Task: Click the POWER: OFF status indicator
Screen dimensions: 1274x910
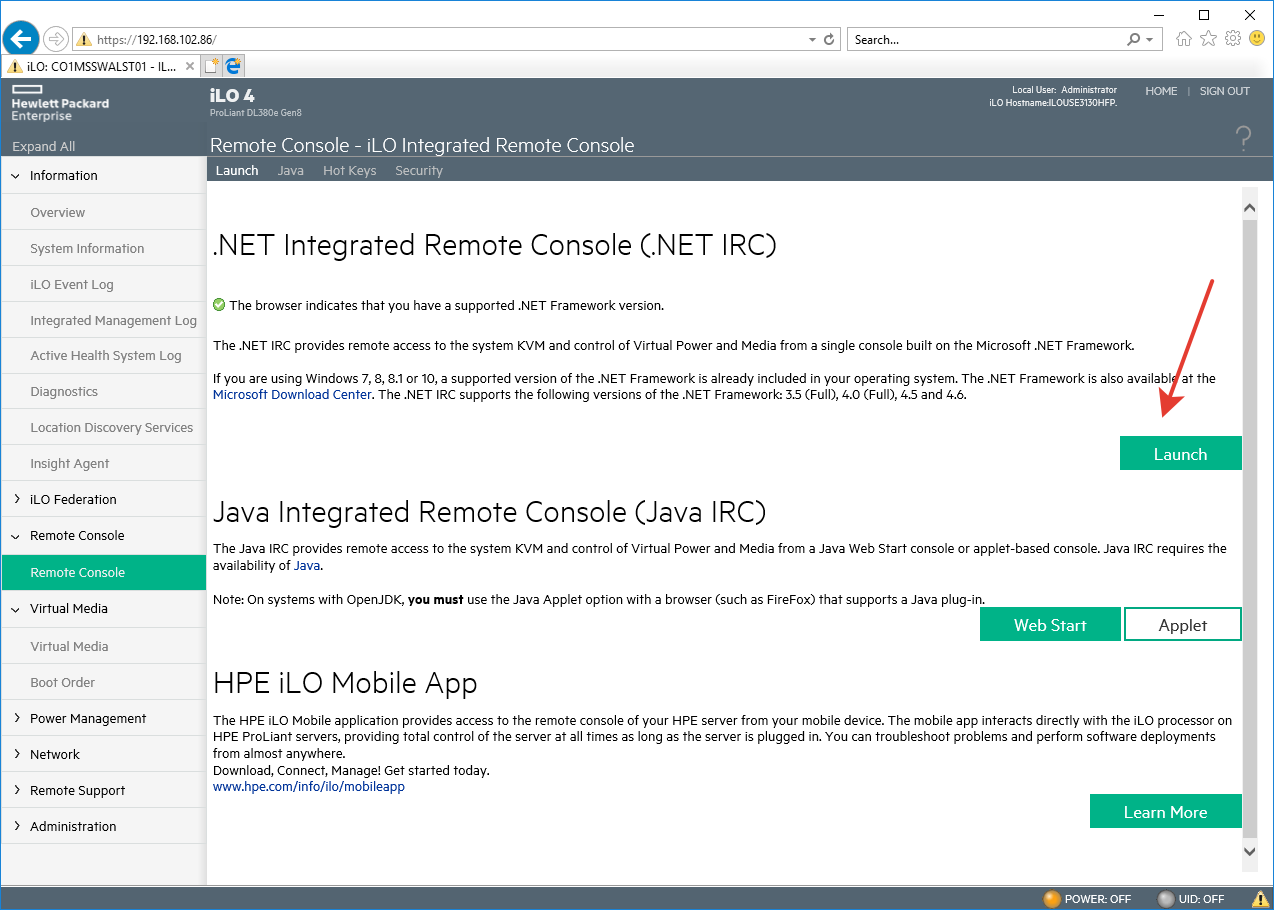Action: (1087, 899)
